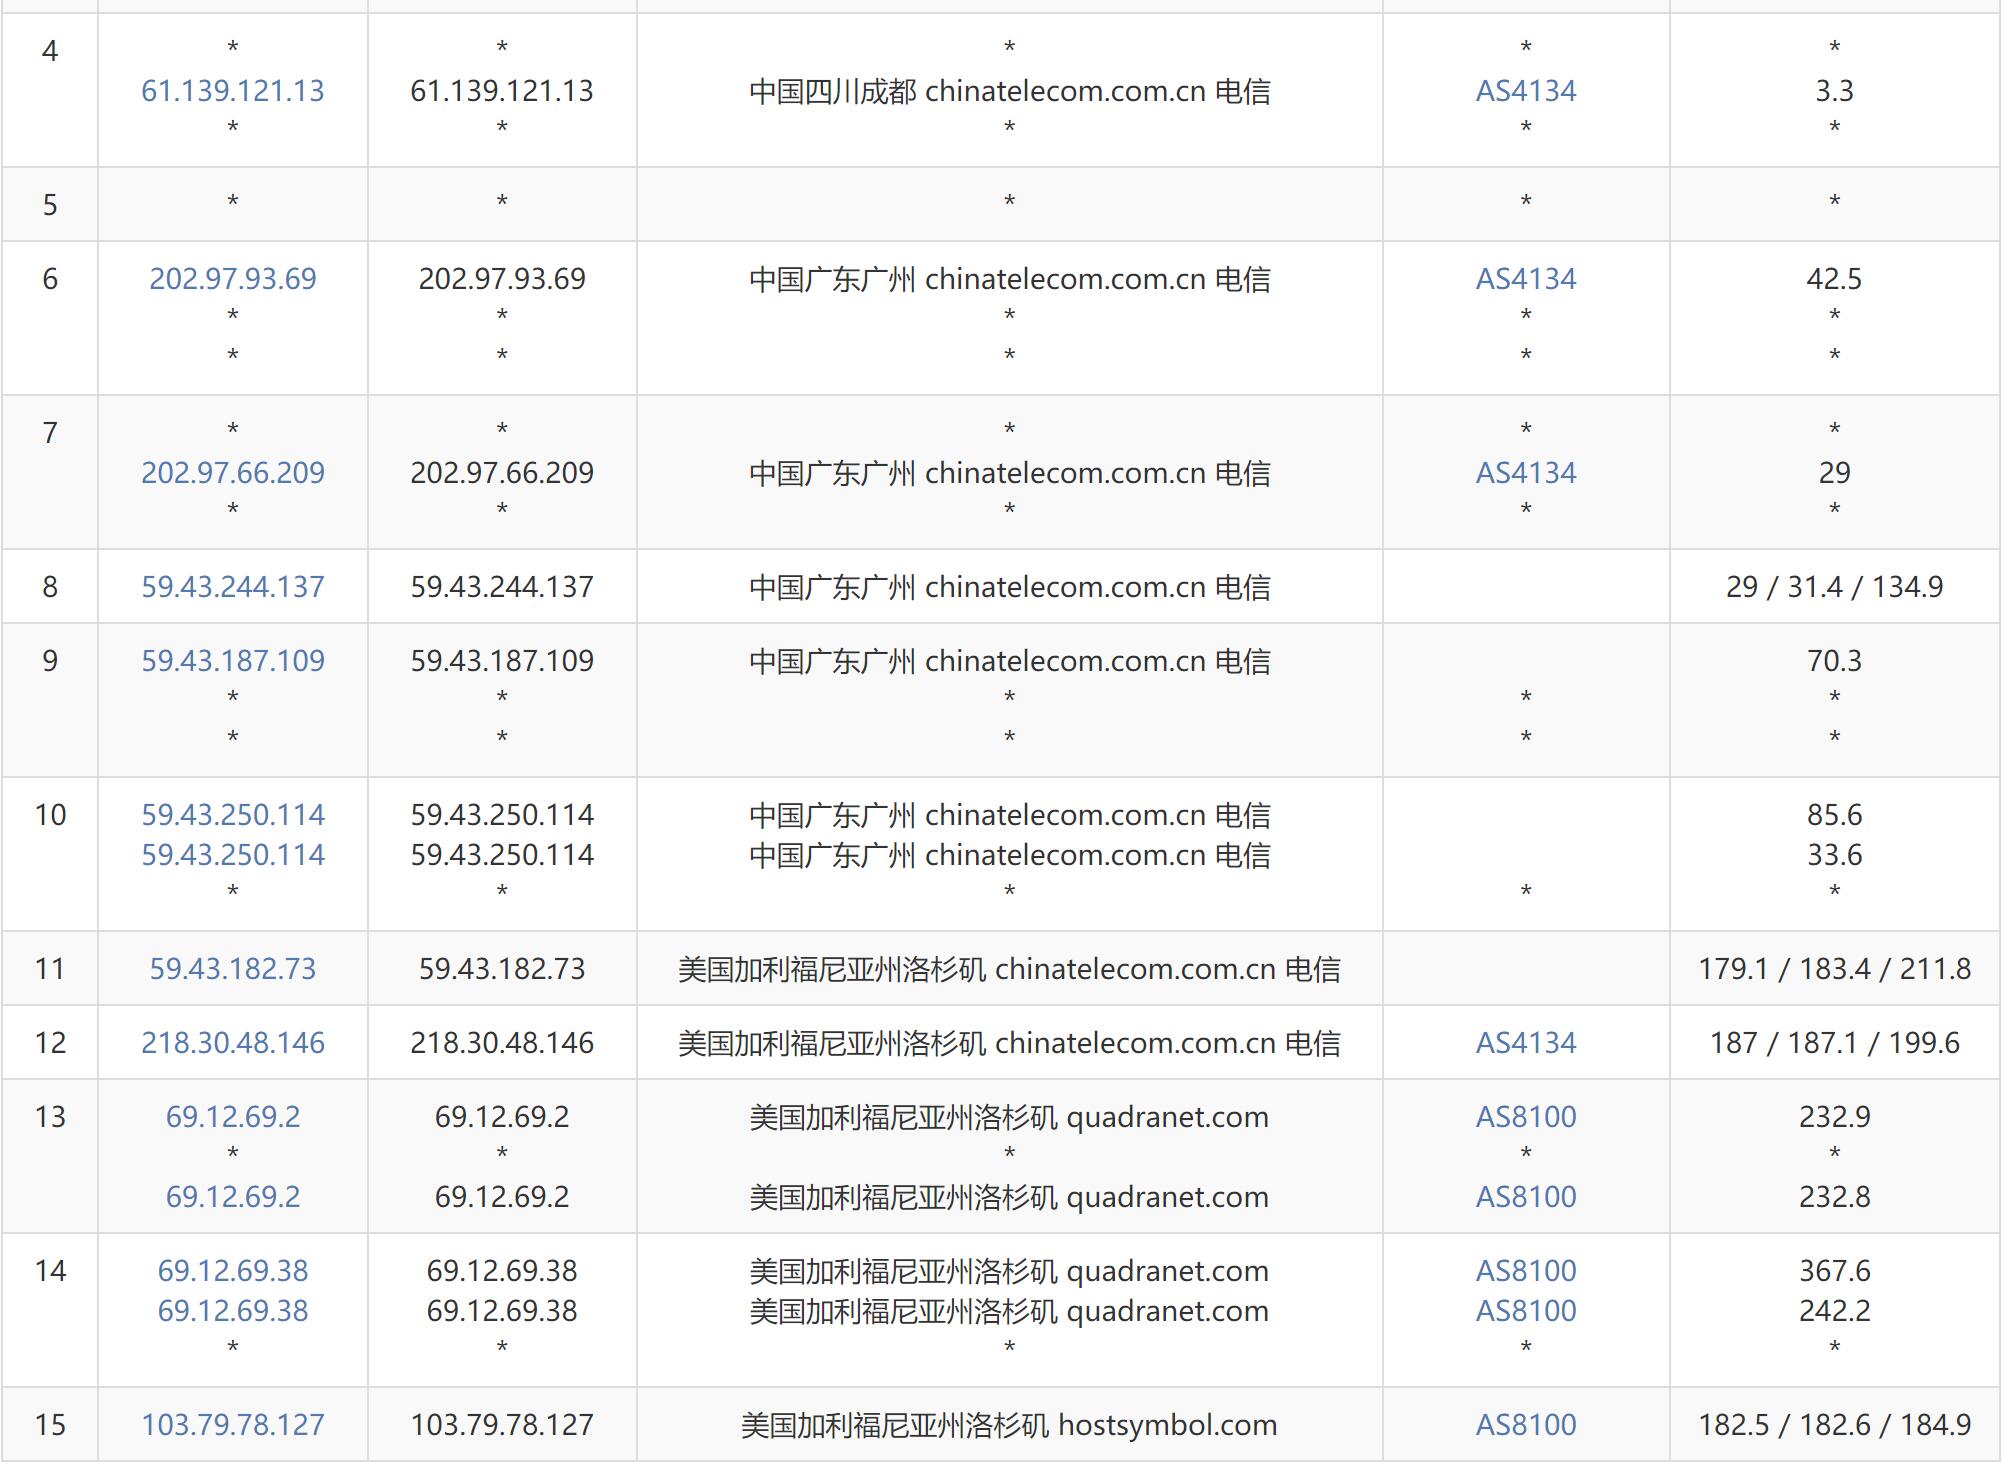The image size is (2005, 1470).
Task: Open IP link 59.43.182.73 in hop 11
Action: [x=233, y=969]
